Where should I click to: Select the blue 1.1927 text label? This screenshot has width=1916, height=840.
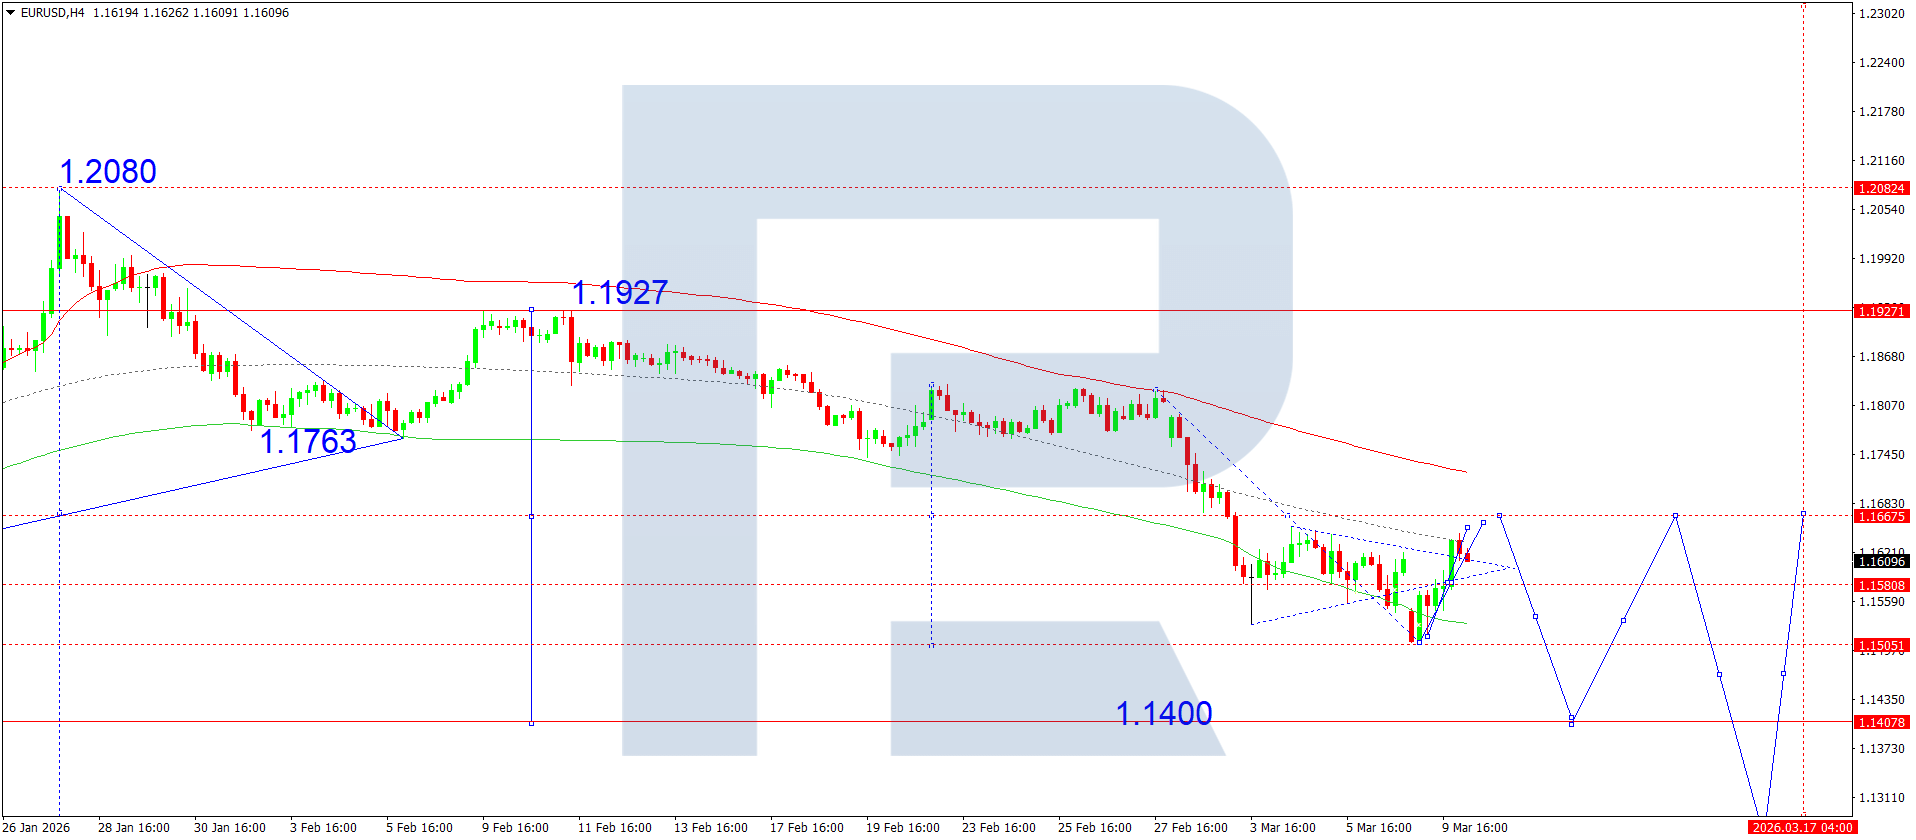[x=620, y=293]
